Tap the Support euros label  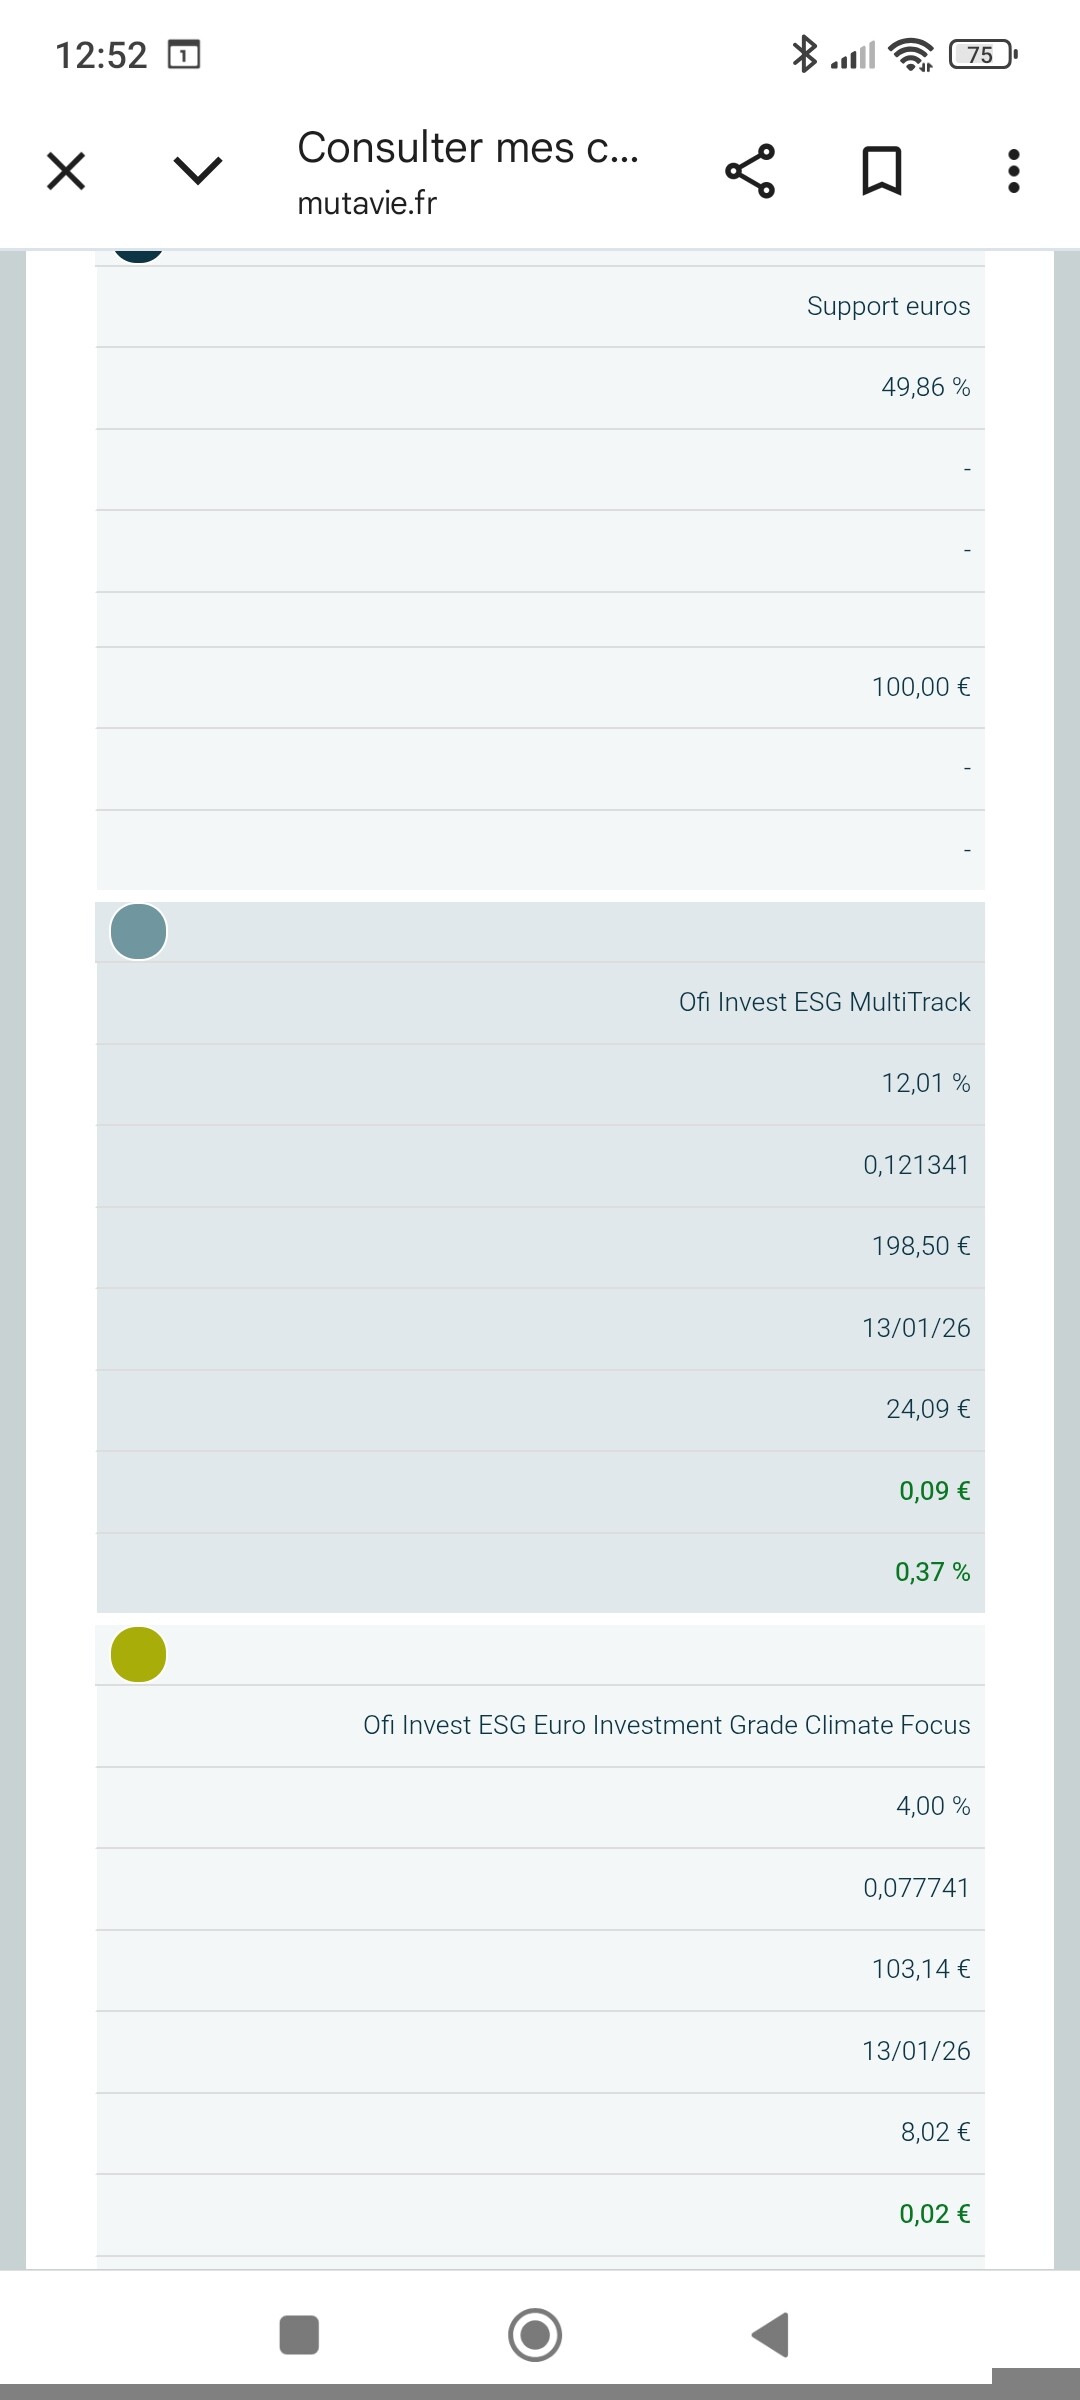[888, 306]
